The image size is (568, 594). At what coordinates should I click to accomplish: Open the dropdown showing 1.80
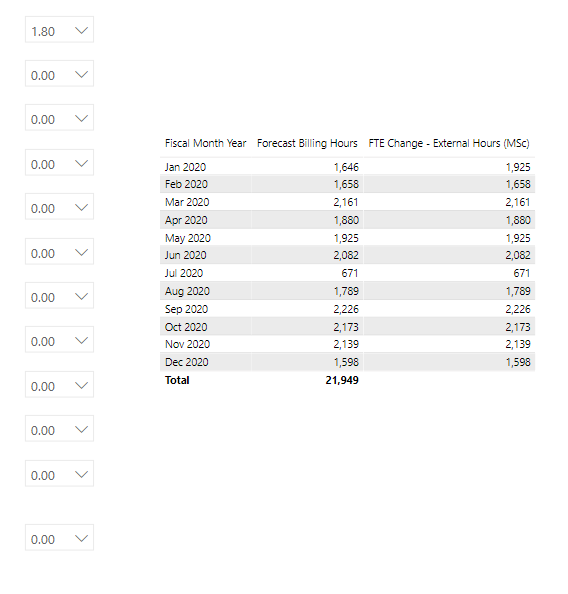(x=59, y=30)
